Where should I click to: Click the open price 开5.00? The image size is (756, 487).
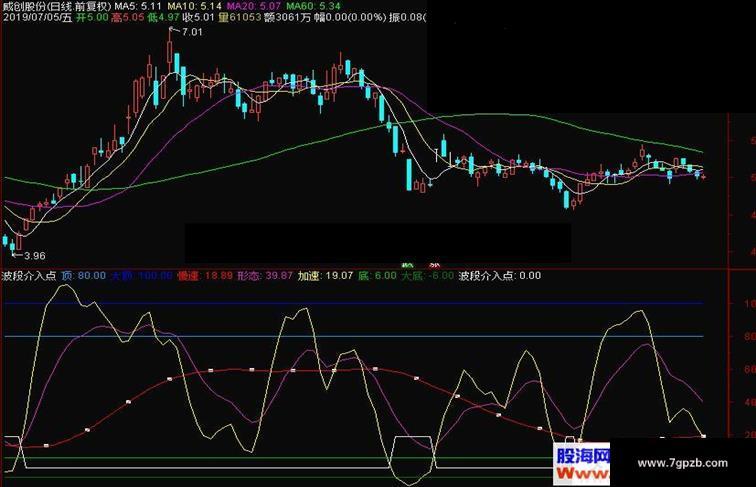point(93,18)
